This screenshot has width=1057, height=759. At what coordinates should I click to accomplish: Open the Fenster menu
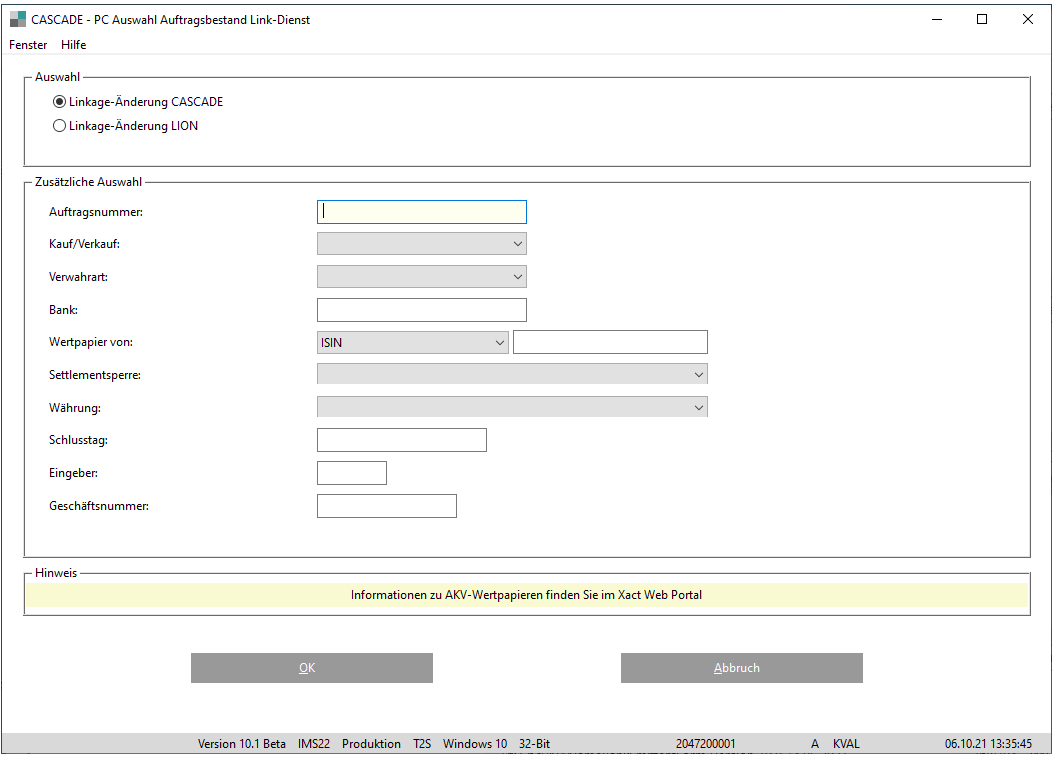coord(28,45)
